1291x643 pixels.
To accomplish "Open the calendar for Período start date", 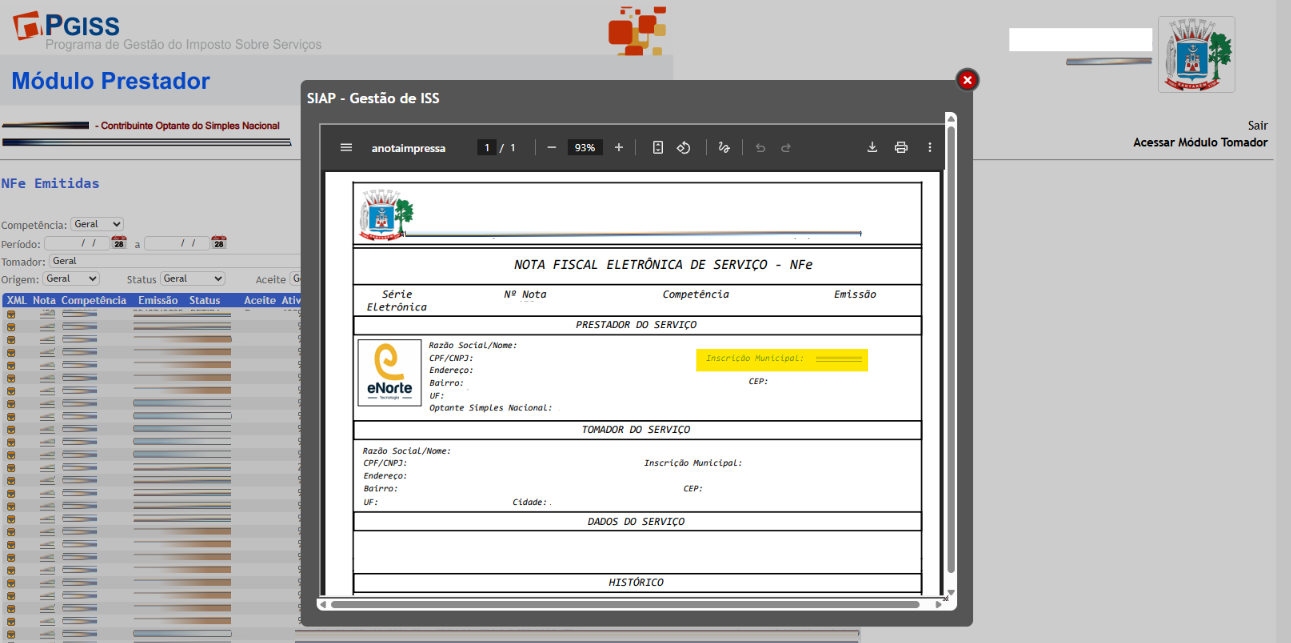I will click(x=119, y=243).
